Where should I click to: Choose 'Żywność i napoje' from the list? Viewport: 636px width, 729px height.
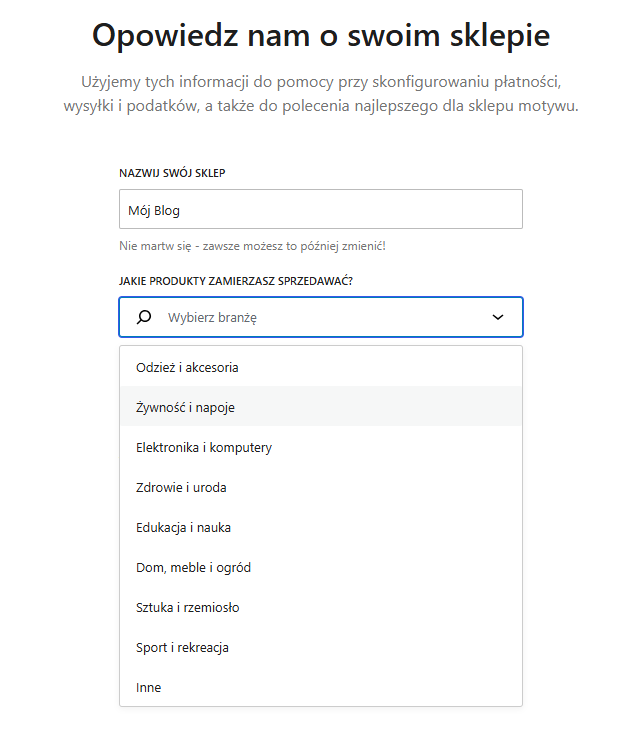(185, 407)
